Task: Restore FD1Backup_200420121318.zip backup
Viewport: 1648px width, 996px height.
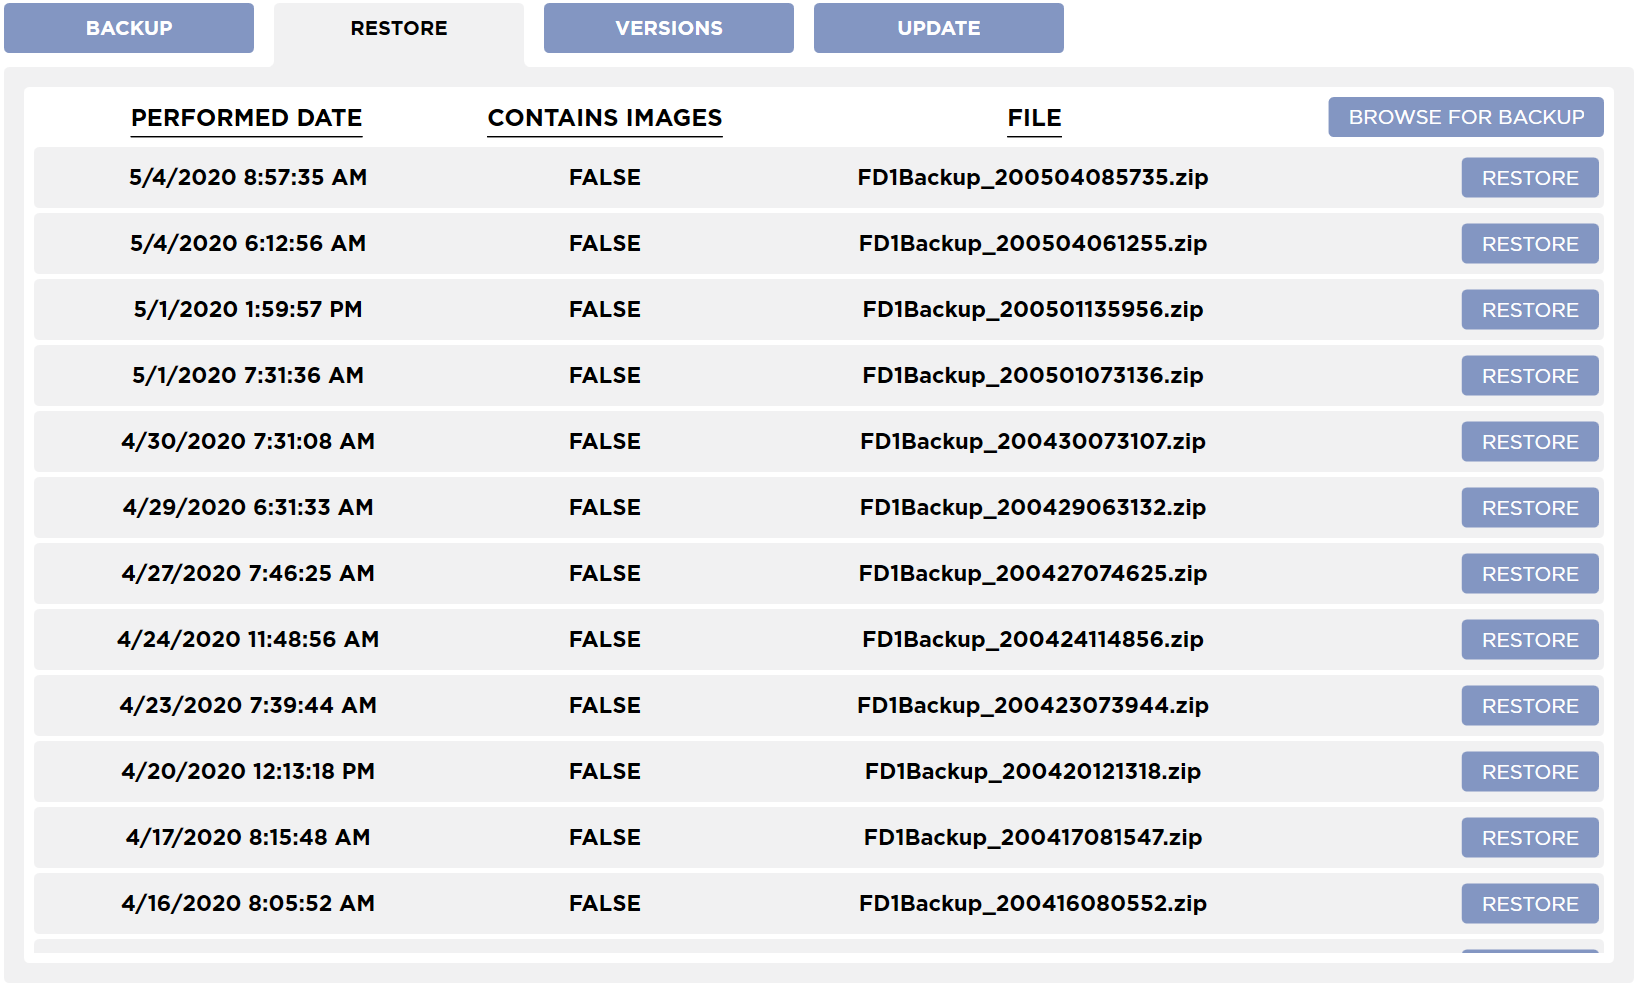Action: pos(1529,772)
